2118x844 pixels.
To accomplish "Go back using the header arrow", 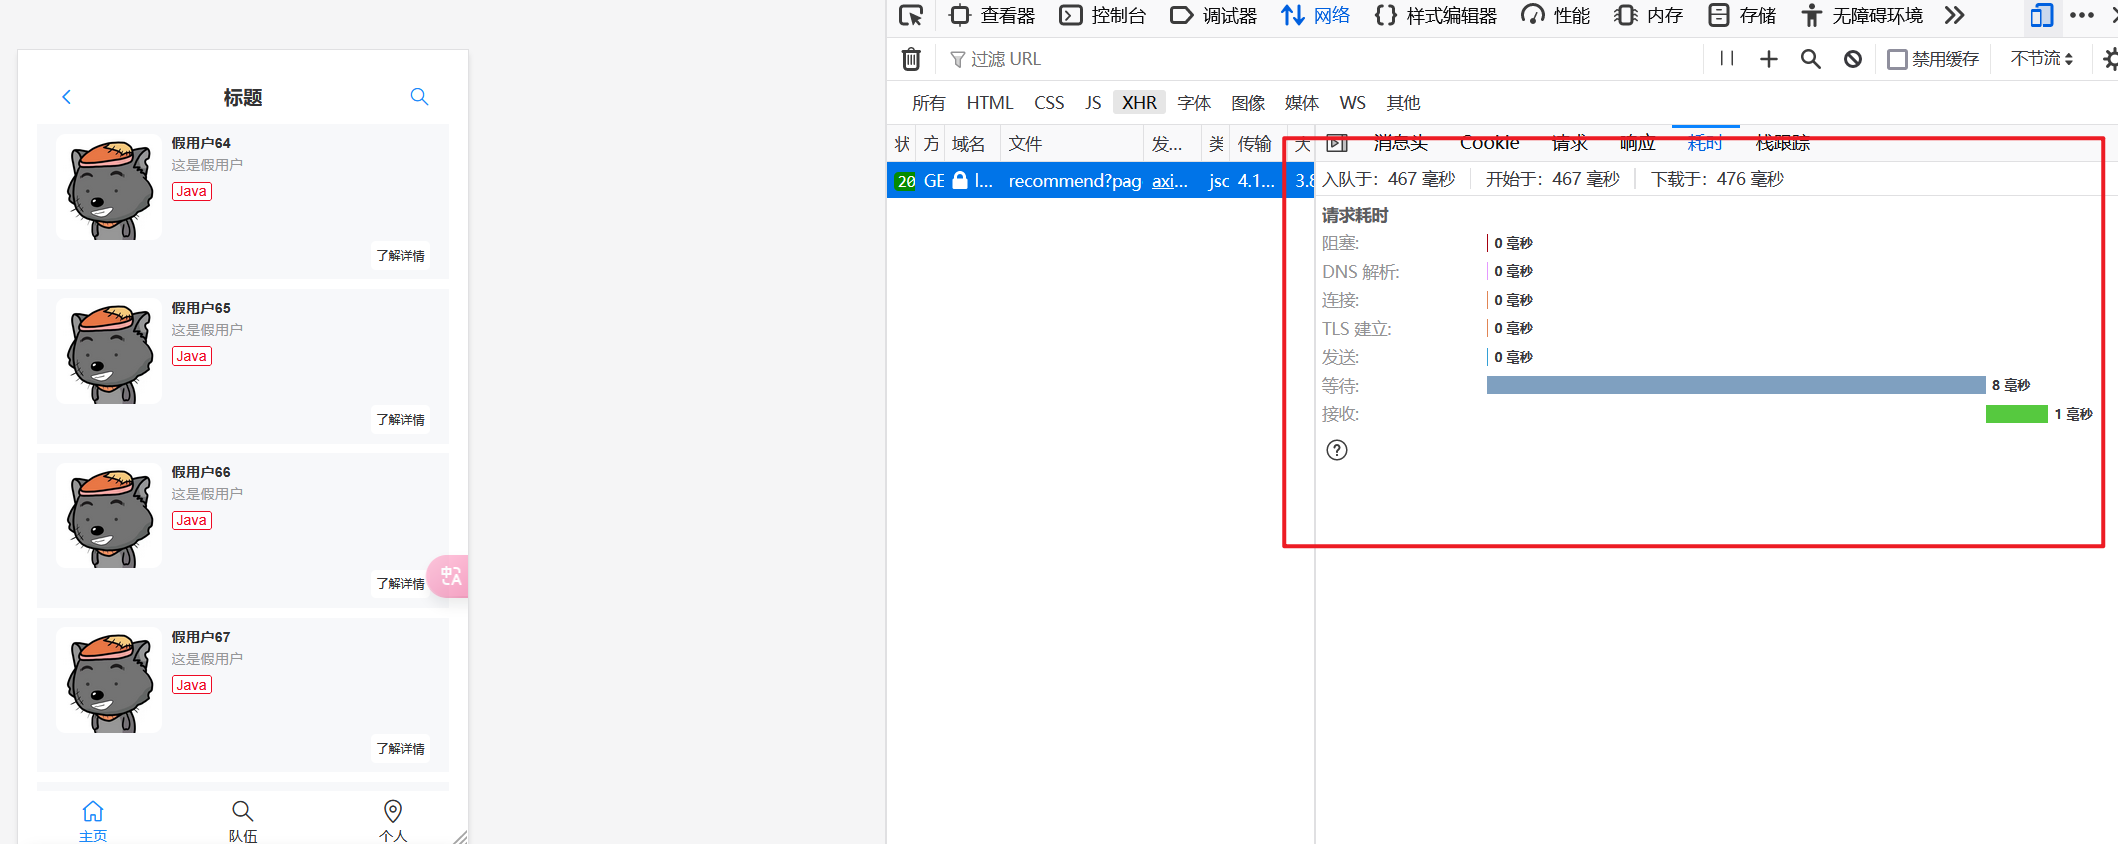I will pos(67,97).
